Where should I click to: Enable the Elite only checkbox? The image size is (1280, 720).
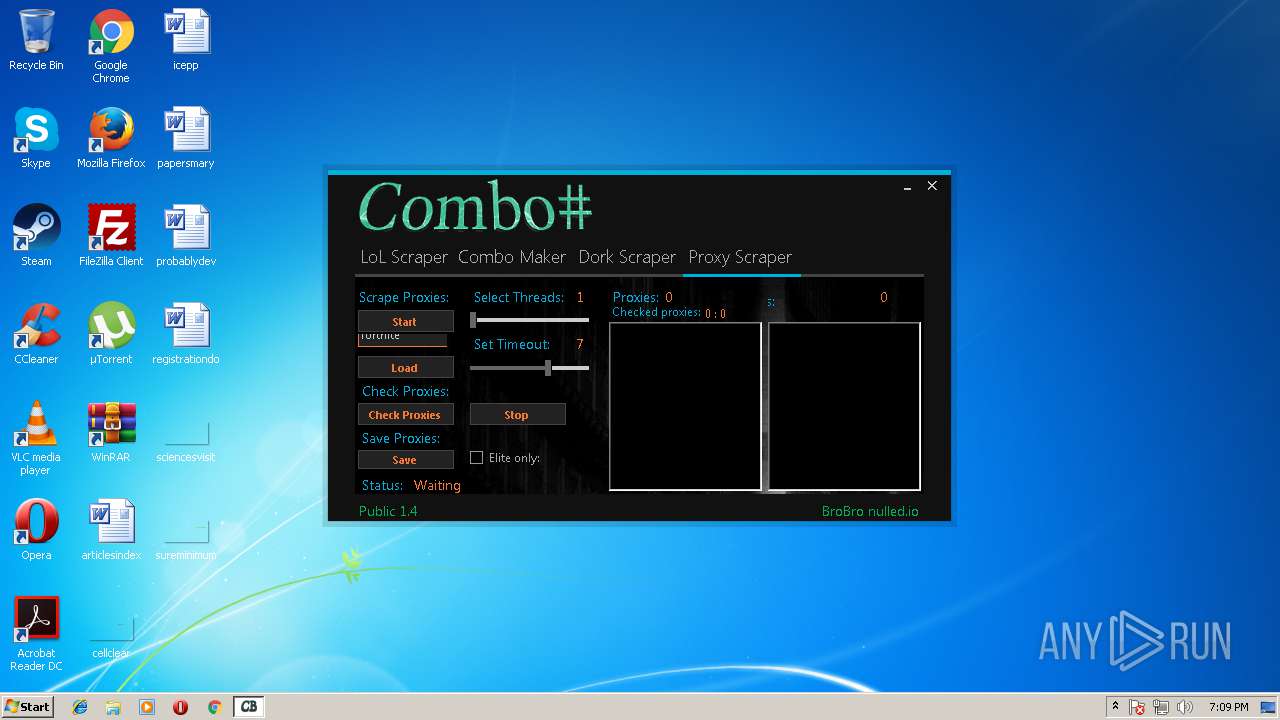(477, 458)
